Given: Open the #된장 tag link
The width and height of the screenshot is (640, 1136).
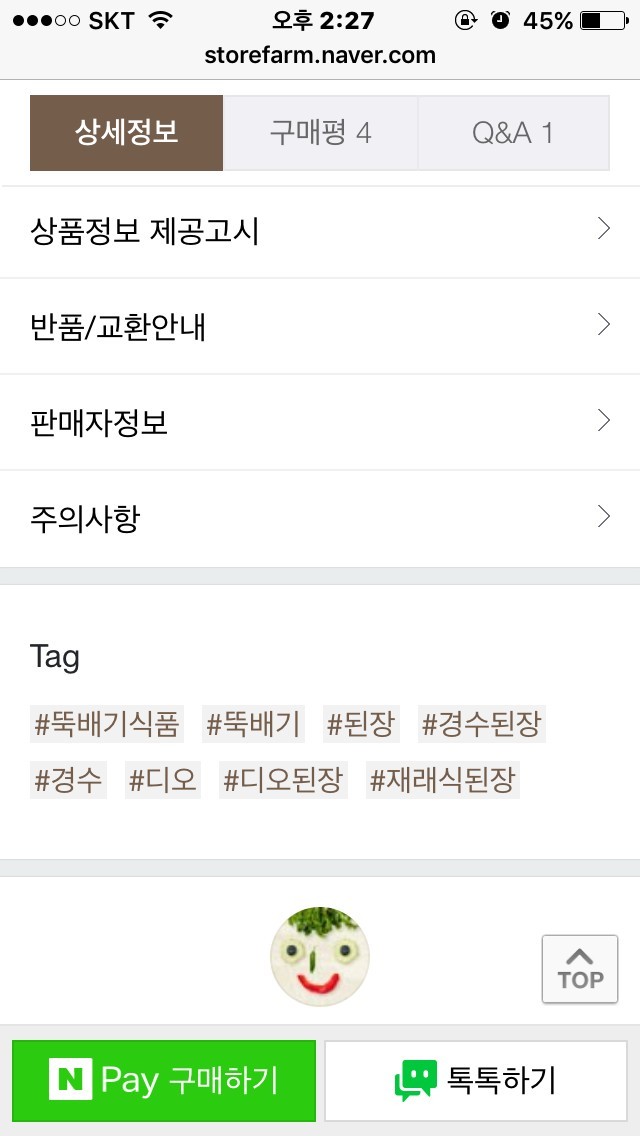Looking at the screenshot, I should [362, 724].
